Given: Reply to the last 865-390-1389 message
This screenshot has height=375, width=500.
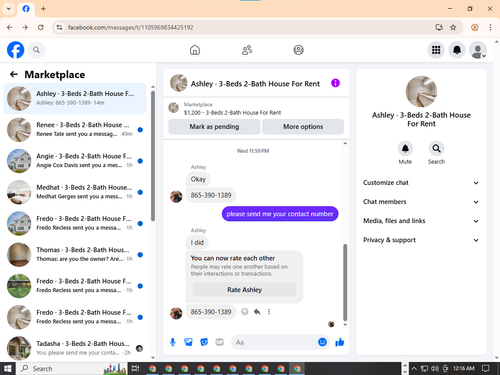Looking at the screenshot, I should [x=257, y=312].
